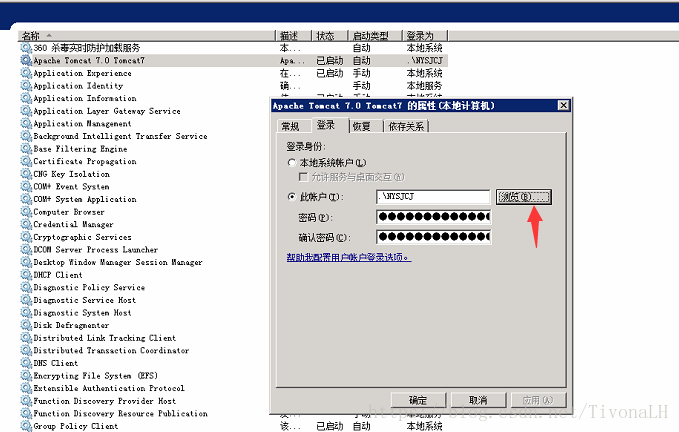
Task: Click the 浏览 button
Action: [x=524, y=197]
